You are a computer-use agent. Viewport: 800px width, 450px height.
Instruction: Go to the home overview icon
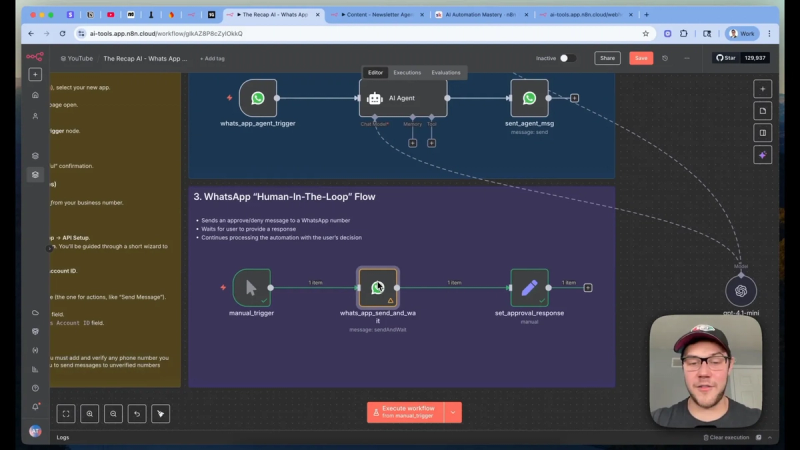(x=35, y=95)
